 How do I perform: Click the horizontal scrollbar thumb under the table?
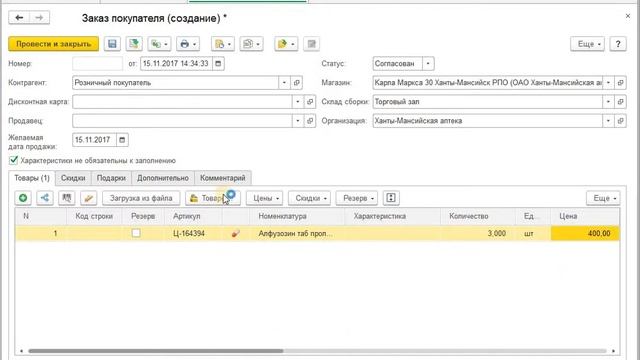(156, 351)
